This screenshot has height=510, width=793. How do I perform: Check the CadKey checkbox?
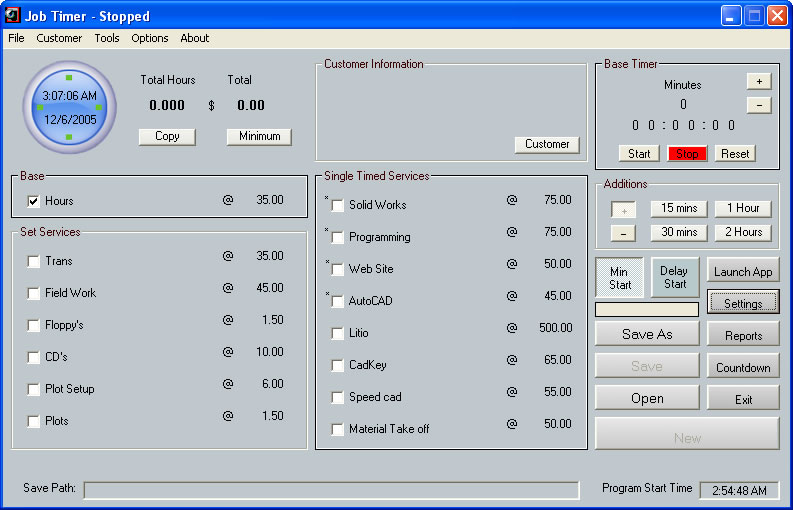click(337, 365)
